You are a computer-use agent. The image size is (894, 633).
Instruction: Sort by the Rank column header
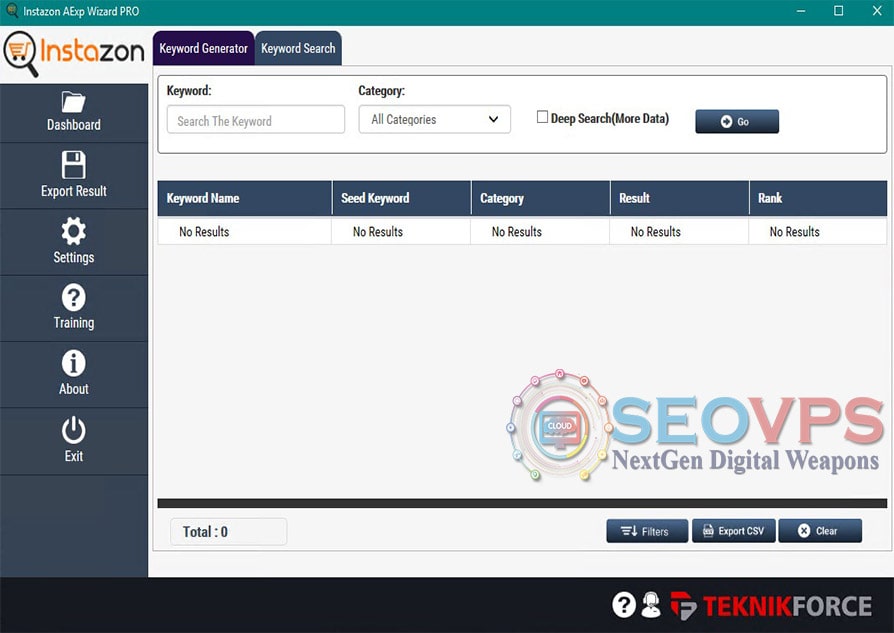click(x=818, y=198)
